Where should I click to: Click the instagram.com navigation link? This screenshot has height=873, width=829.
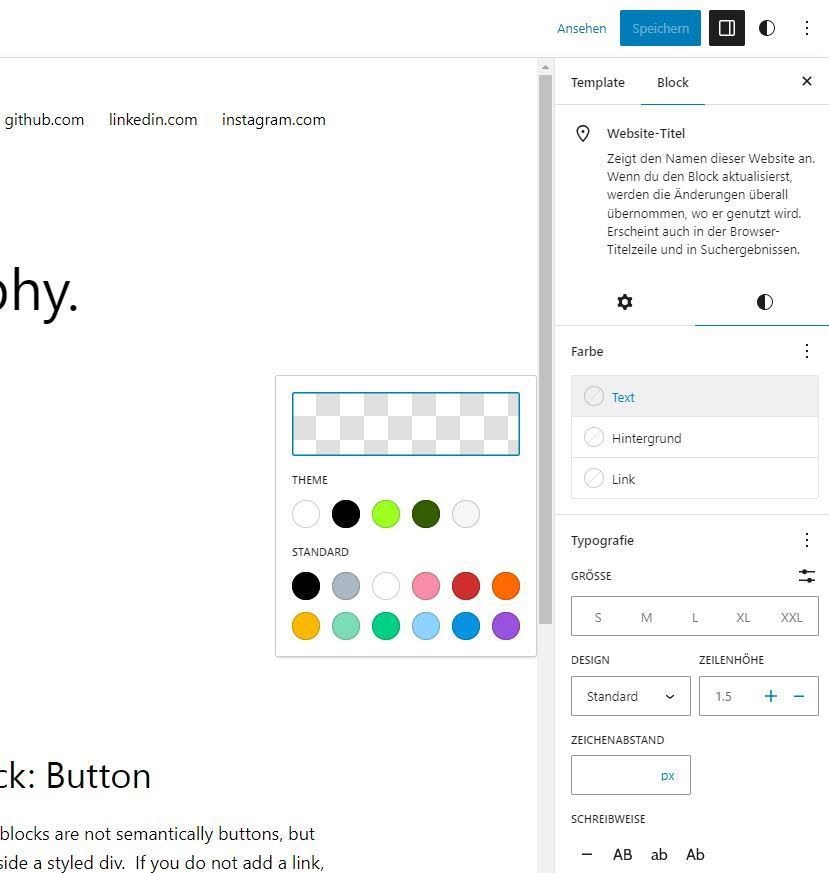(x=273, y=120)
